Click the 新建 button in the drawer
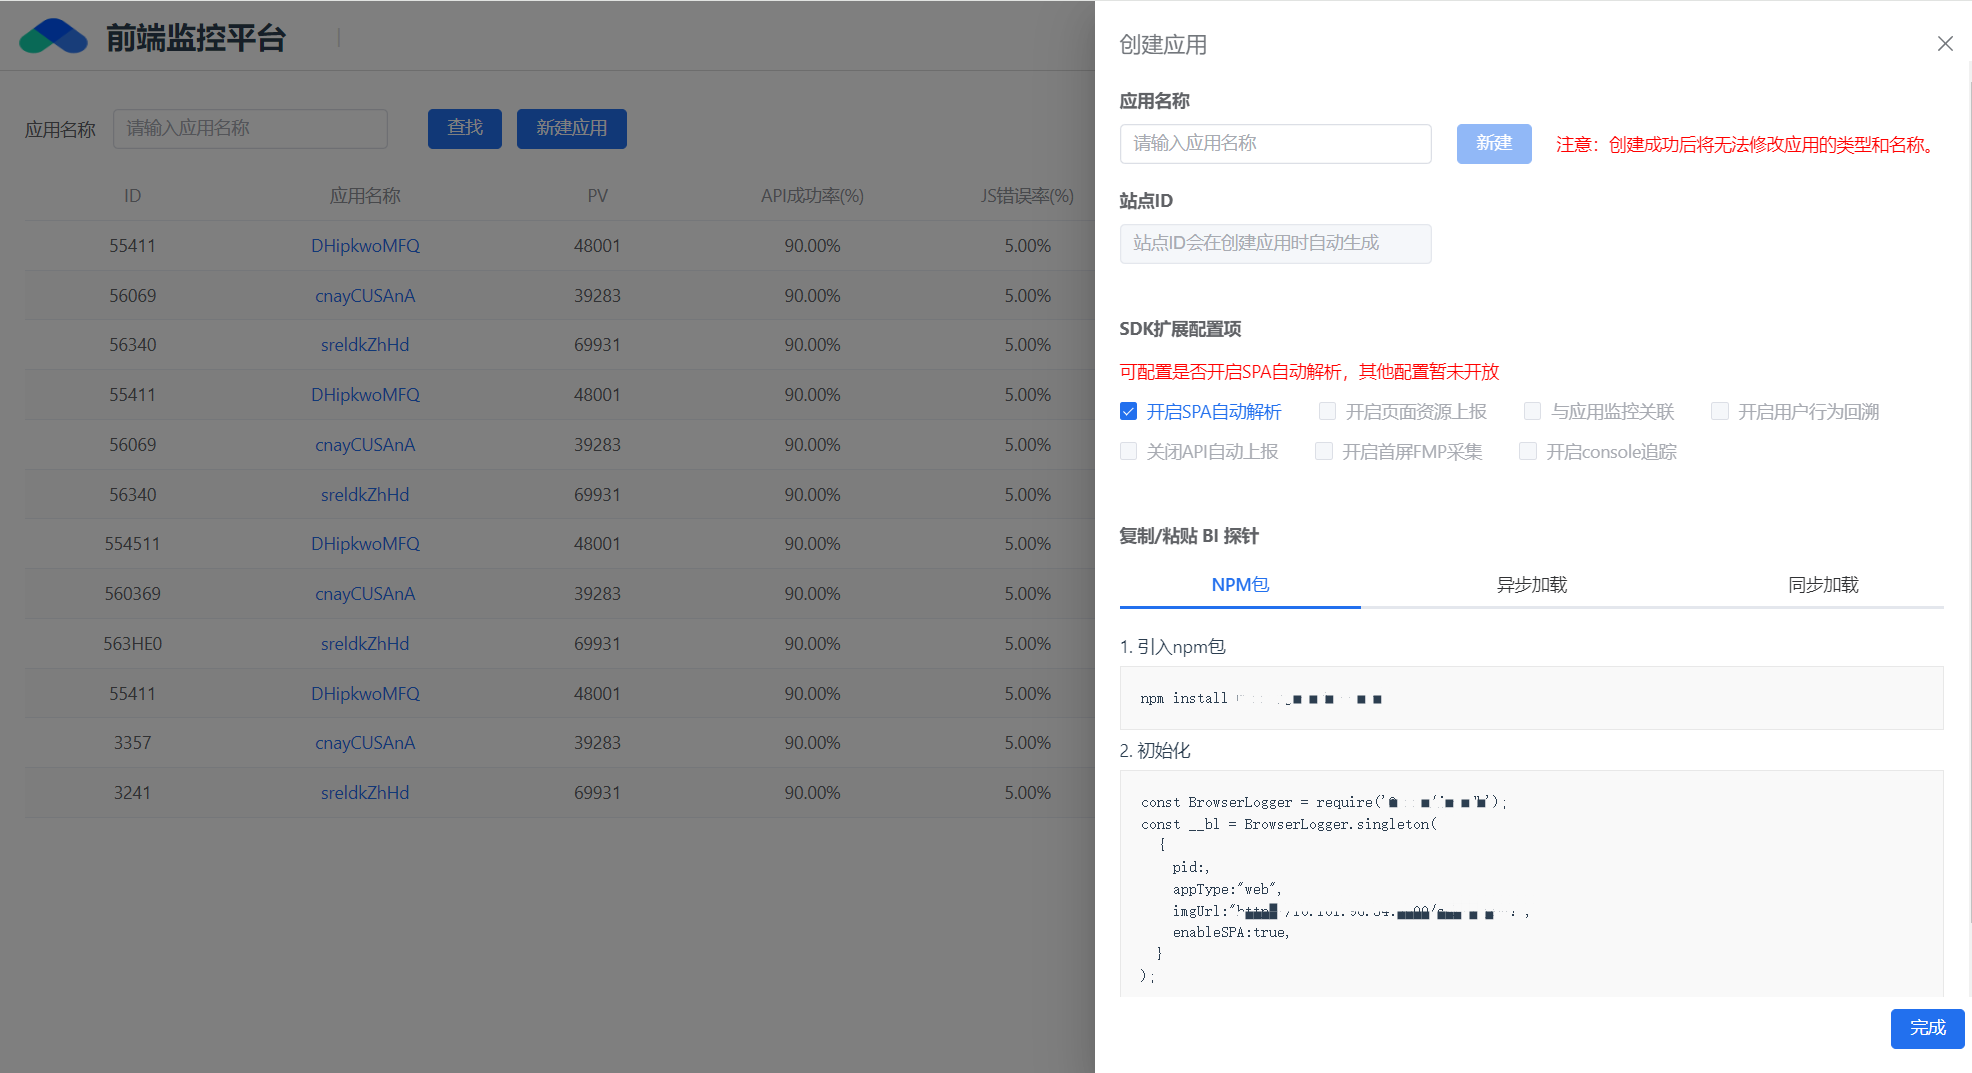This screenshot has width=1972, height=1073. point(1494,143)
